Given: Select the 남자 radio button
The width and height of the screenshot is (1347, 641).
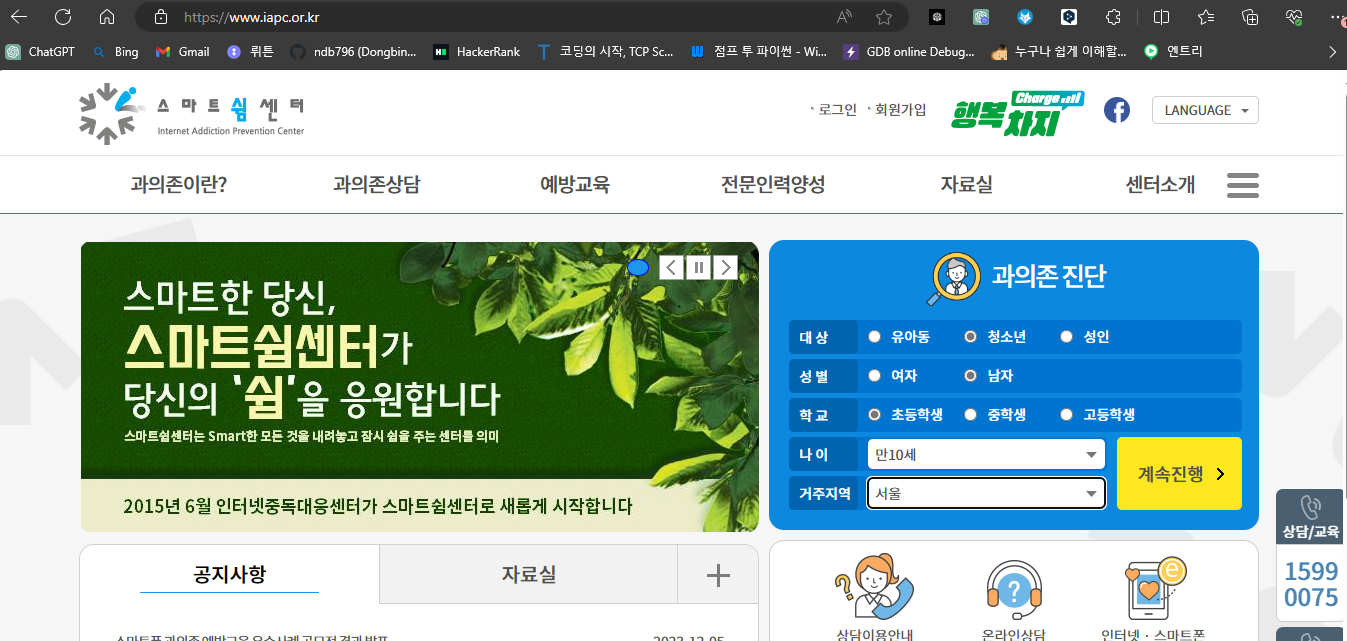Looking at the screenshot, I should [970, 376].
